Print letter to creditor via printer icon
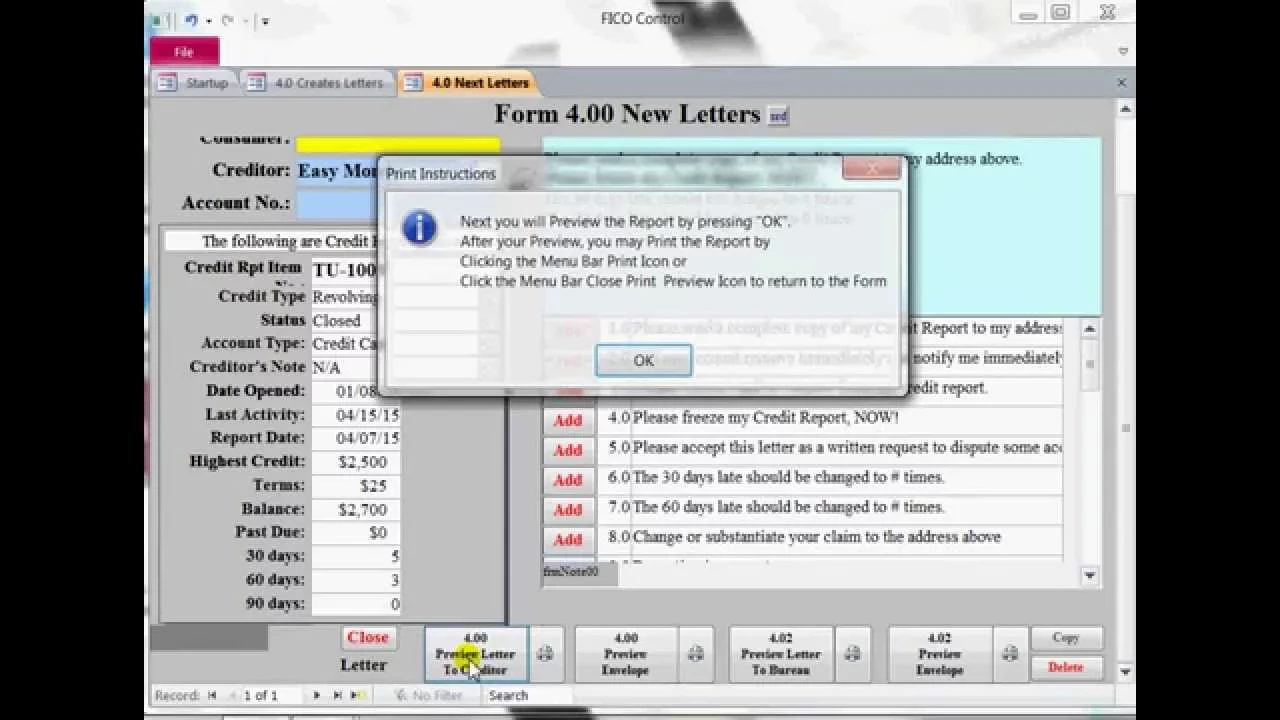 [545, 654]
